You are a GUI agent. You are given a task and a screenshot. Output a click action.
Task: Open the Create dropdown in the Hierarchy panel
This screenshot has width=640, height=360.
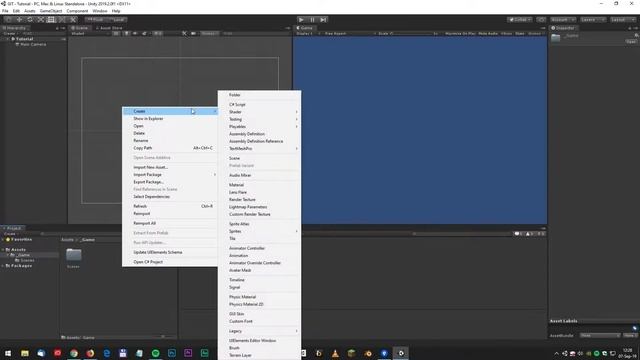[10, 33]
